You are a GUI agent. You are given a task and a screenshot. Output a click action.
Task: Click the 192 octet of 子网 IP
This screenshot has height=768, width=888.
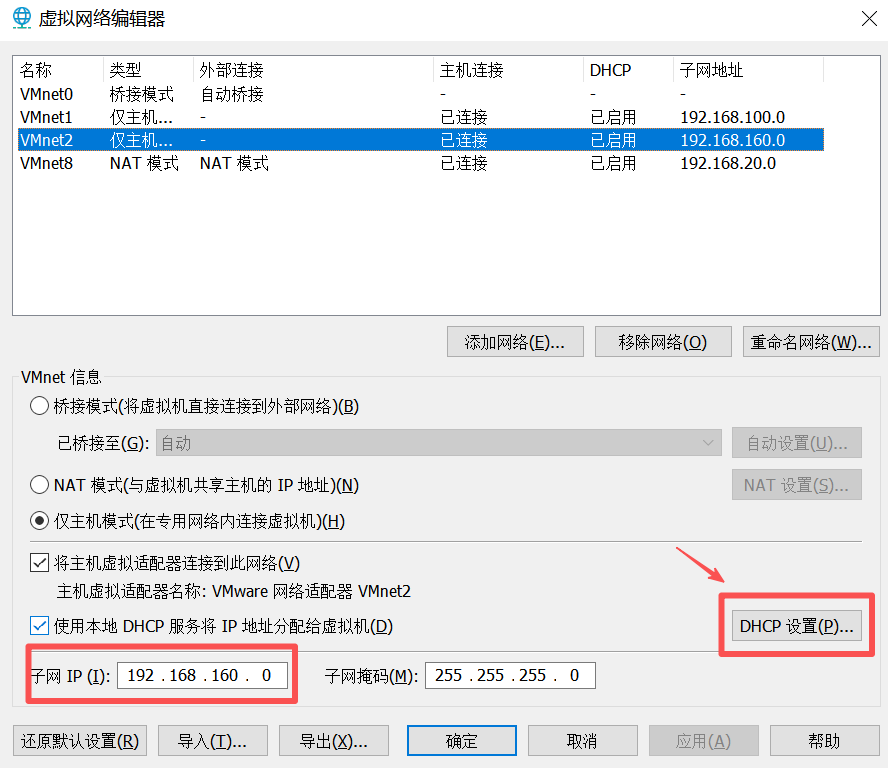coord(140,675)
